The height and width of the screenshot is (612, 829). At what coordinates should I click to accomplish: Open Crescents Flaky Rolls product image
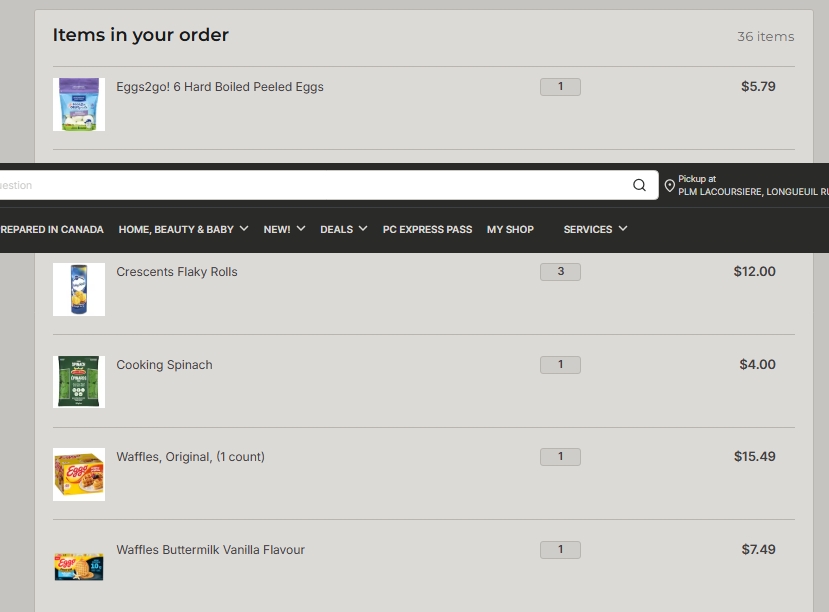pos(79,289)
